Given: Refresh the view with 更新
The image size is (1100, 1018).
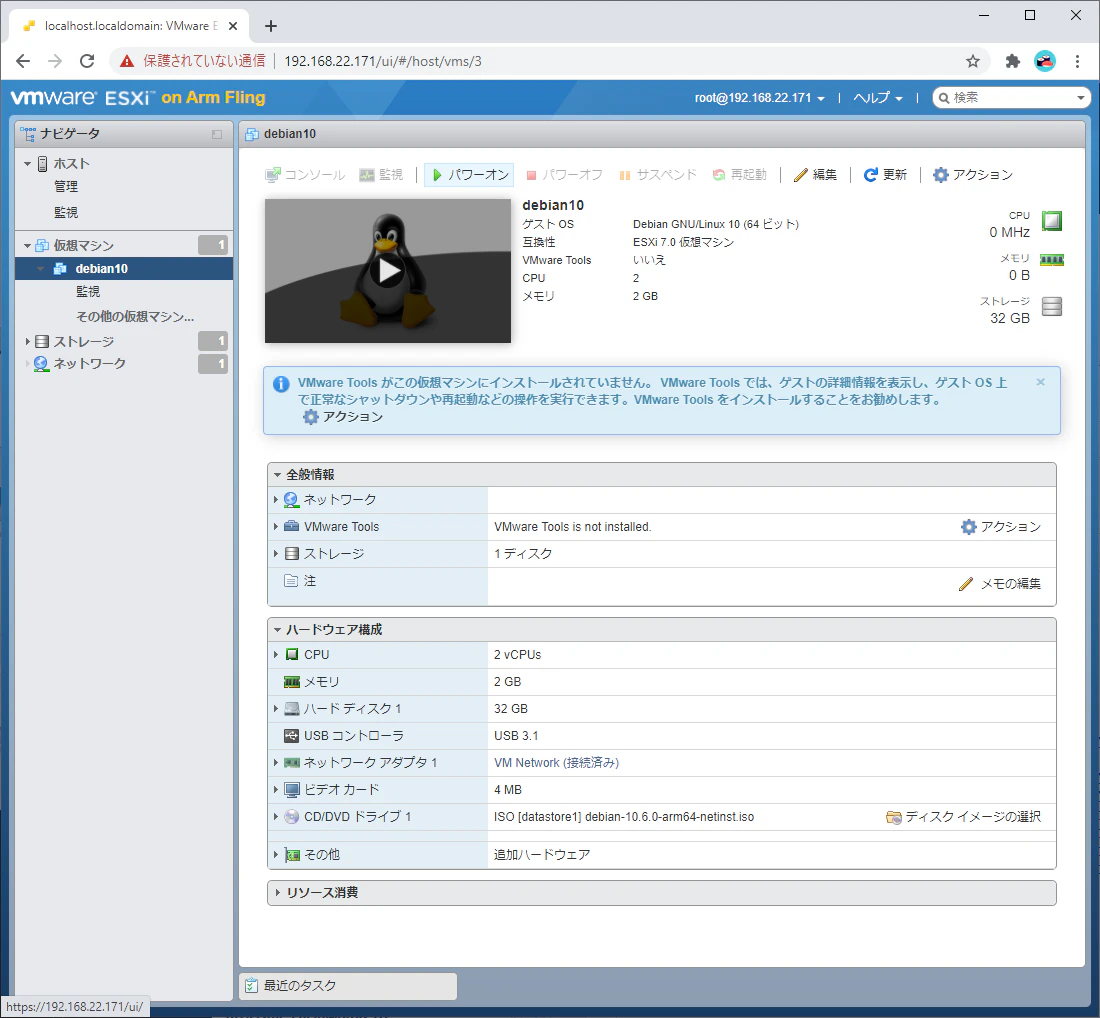Looking at the screenshot, I should point(885,175).
